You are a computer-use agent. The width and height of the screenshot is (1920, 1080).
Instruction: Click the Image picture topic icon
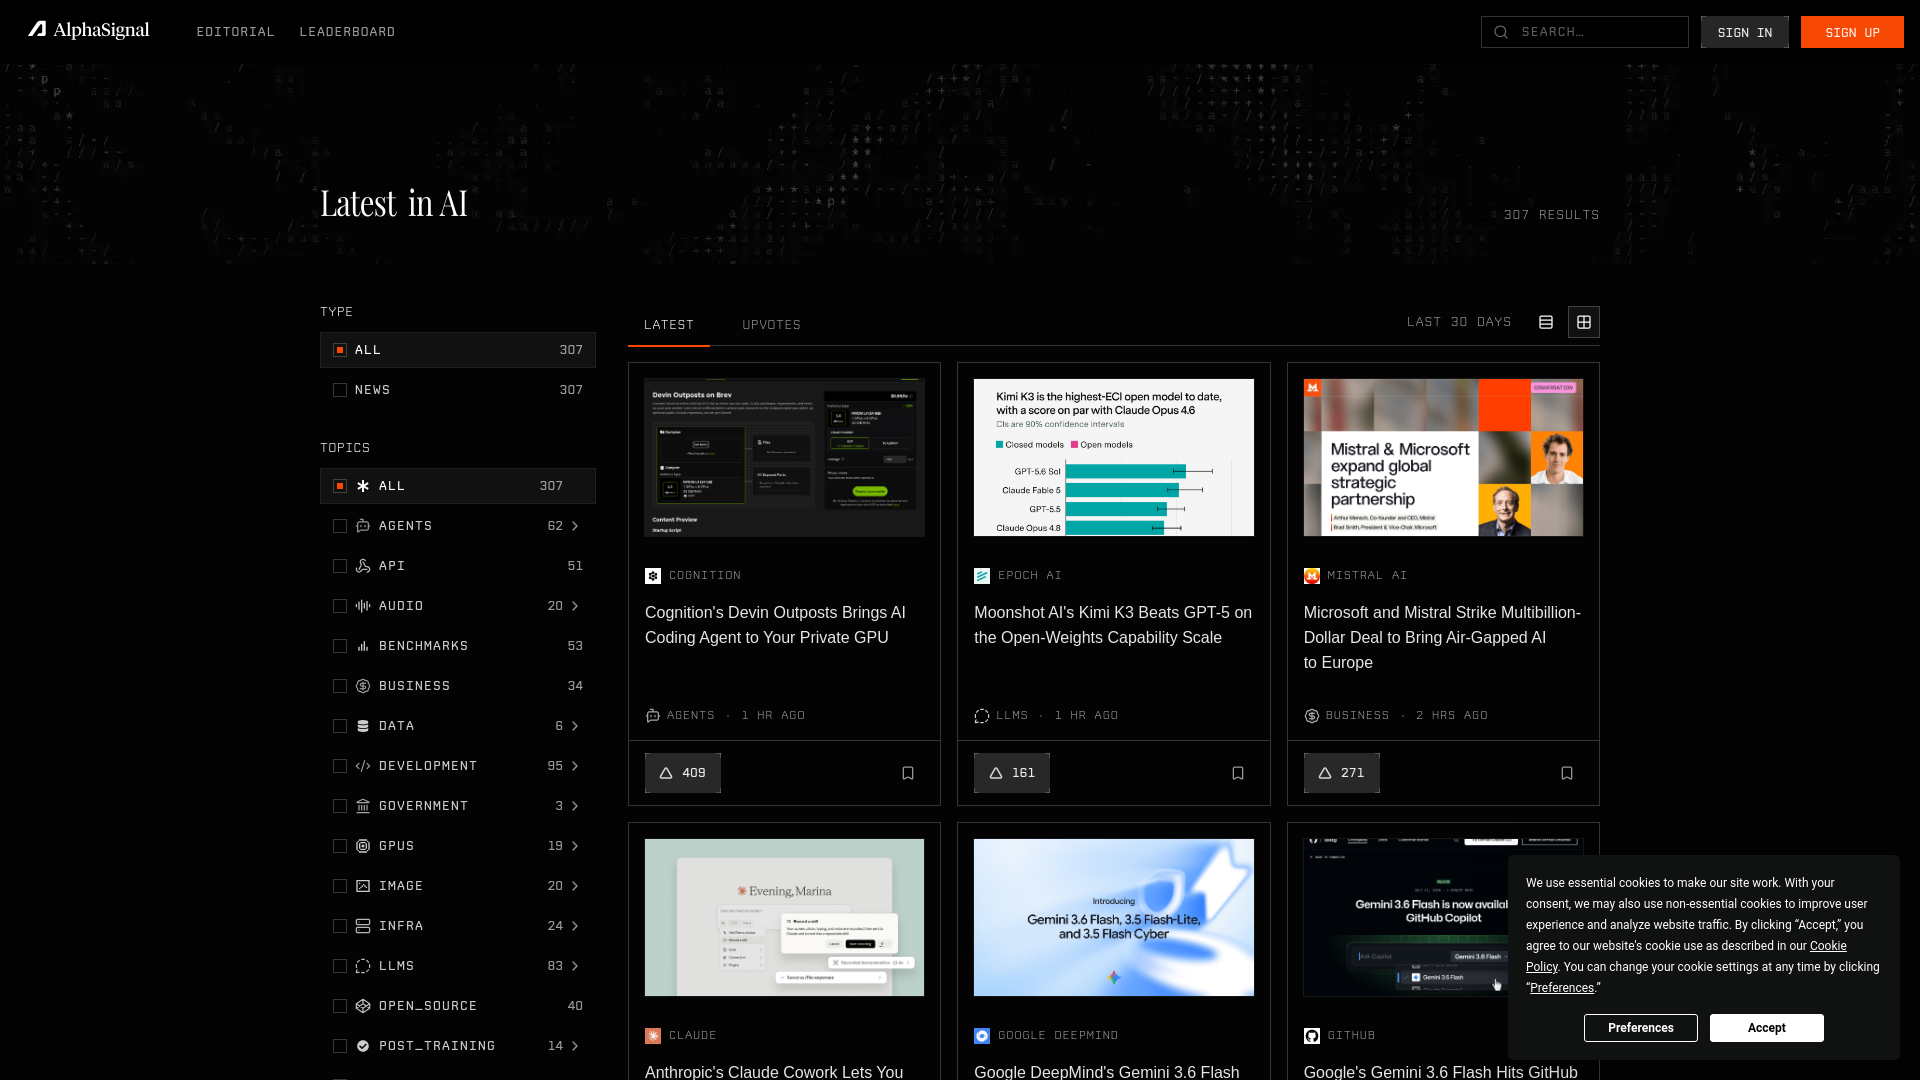363,886
